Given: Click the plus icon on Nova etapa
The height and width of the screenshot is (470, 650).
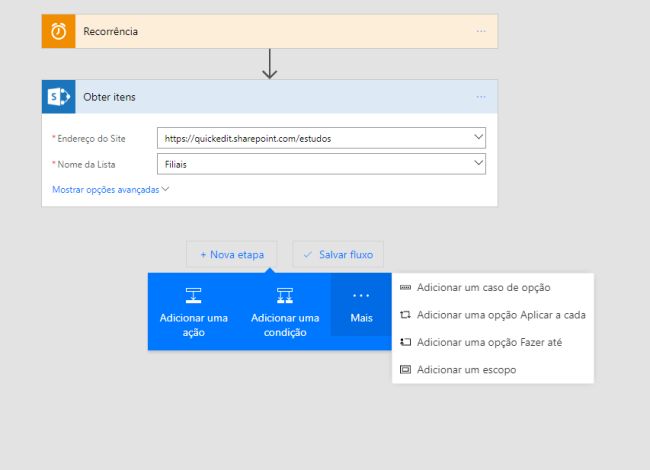Looking at the screenshot, I should click(x=203, y=255).
